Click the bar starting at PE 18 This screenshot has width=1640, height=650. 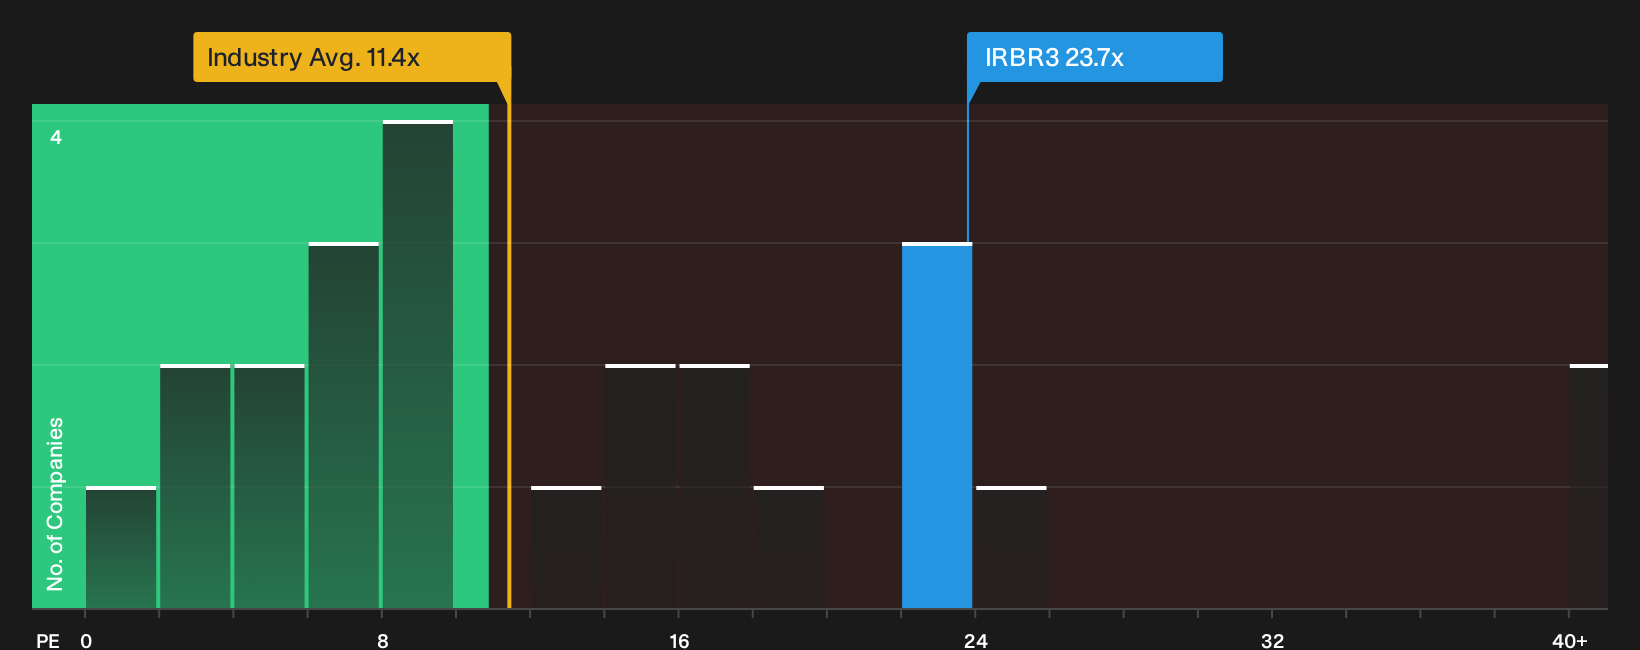[789, 547]
